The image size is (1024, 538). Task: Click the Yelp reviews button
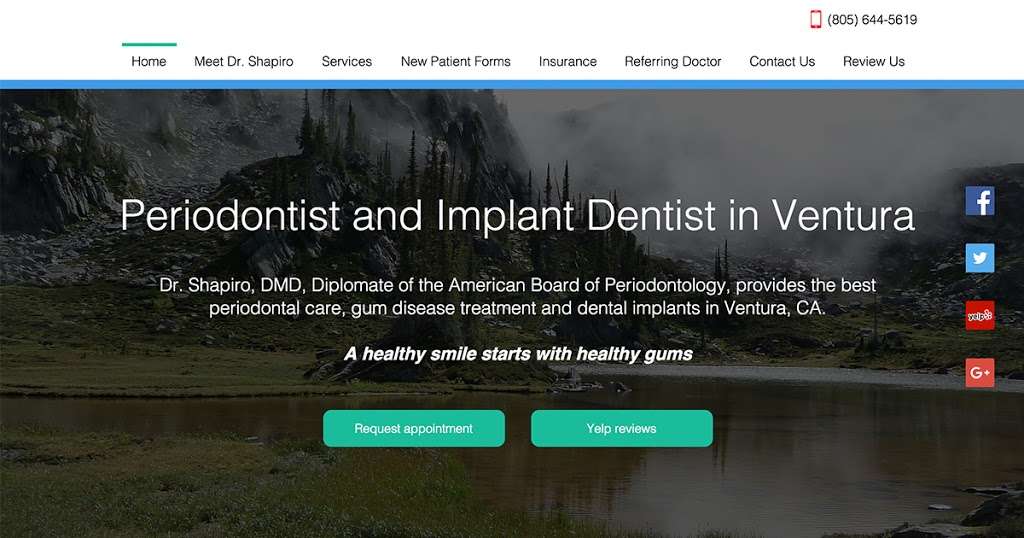click(622, 428)
